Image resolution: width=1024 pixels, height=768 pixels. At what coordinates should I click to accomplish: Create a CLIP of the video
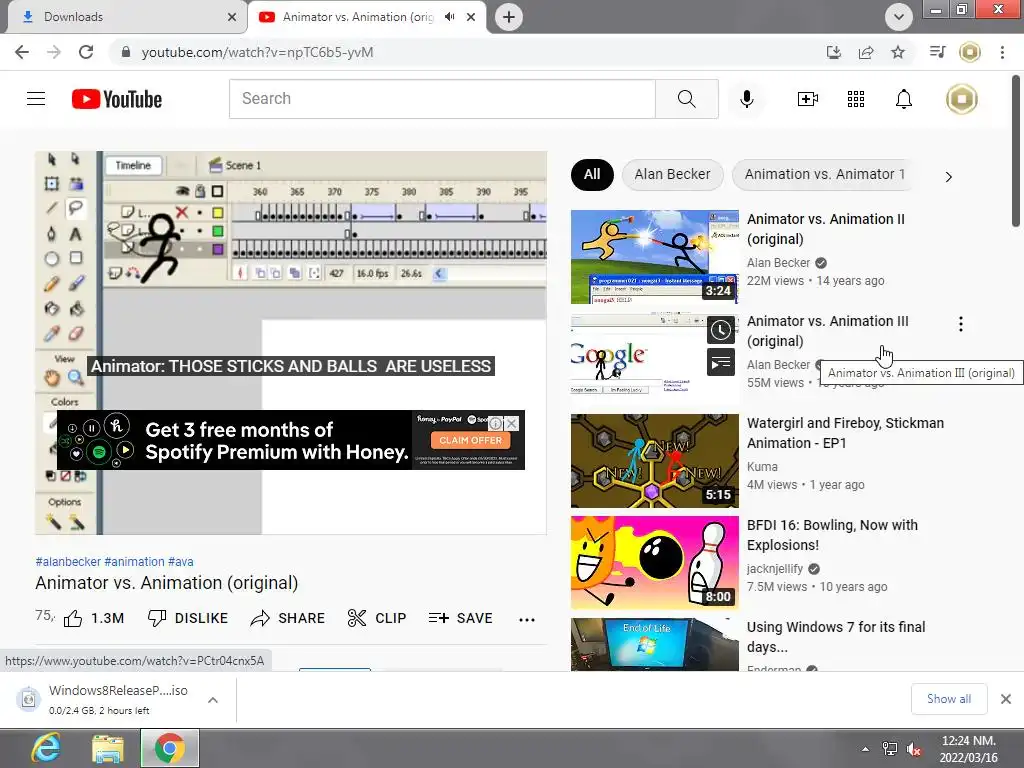(377, 618)
